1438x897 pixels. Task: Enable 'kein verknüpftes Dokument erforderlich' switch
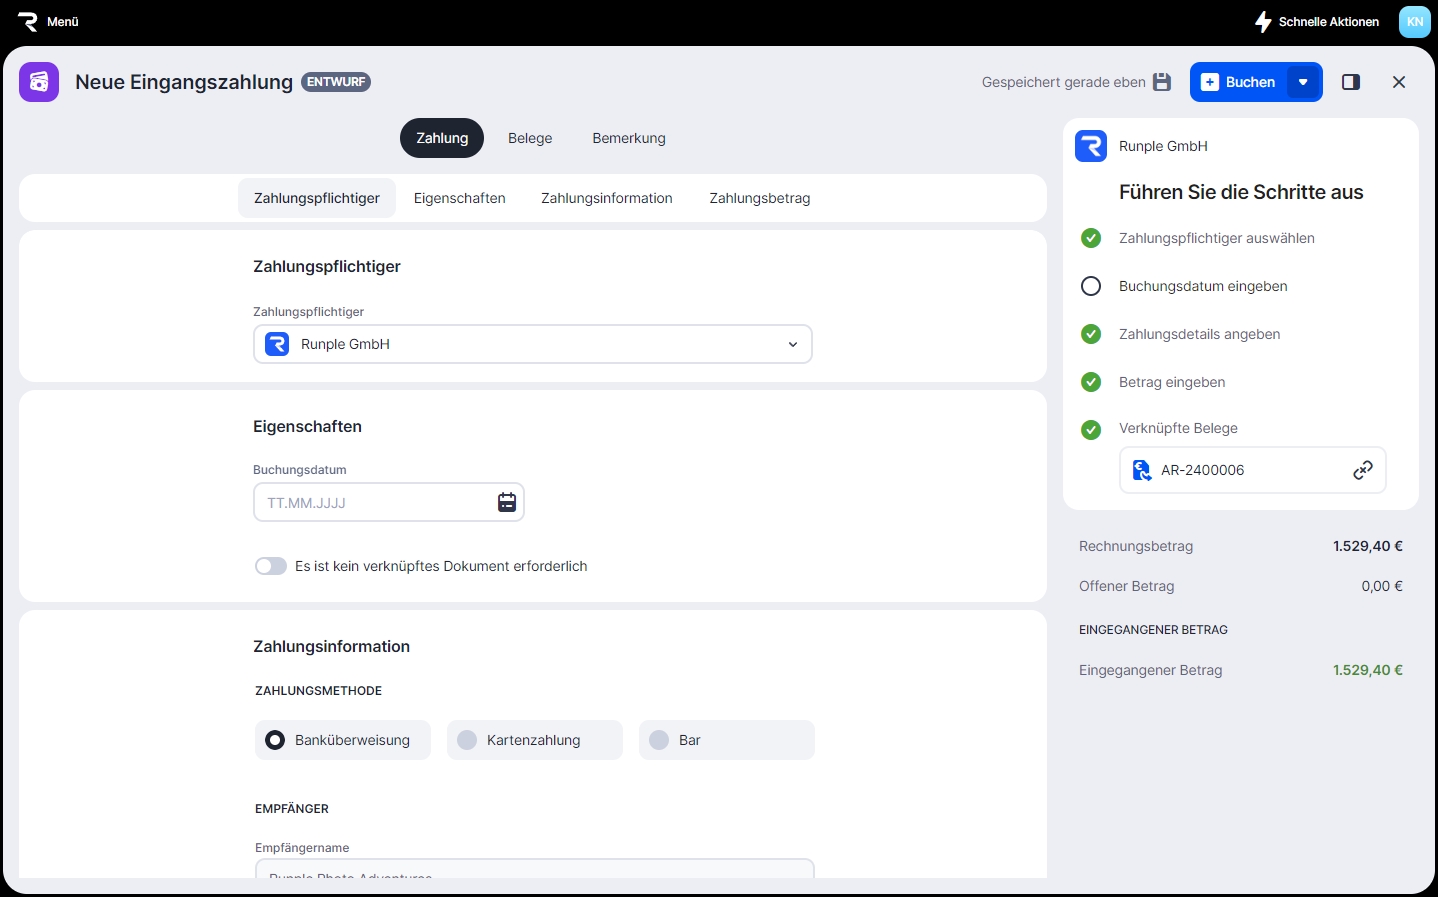point(270,566)
